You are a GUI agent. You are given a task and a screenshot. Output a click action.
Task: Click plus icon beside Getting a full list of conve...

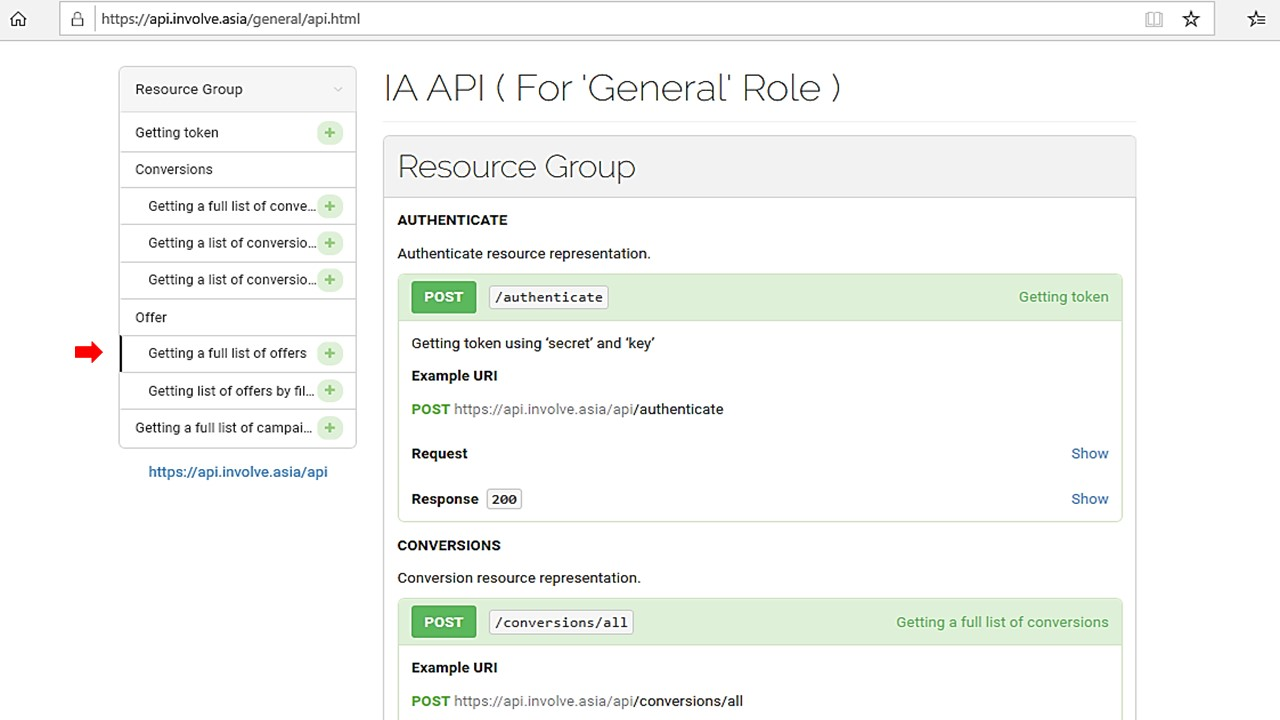(330, 206)
